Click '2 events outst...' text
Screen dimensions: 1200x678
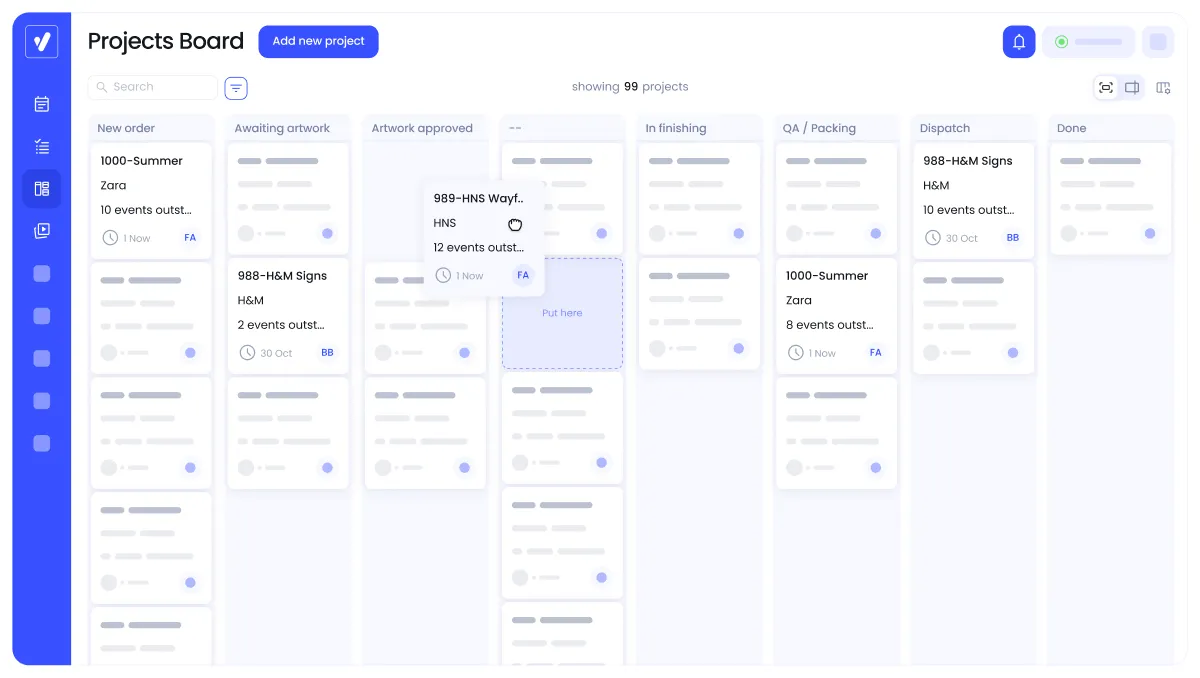282,325
